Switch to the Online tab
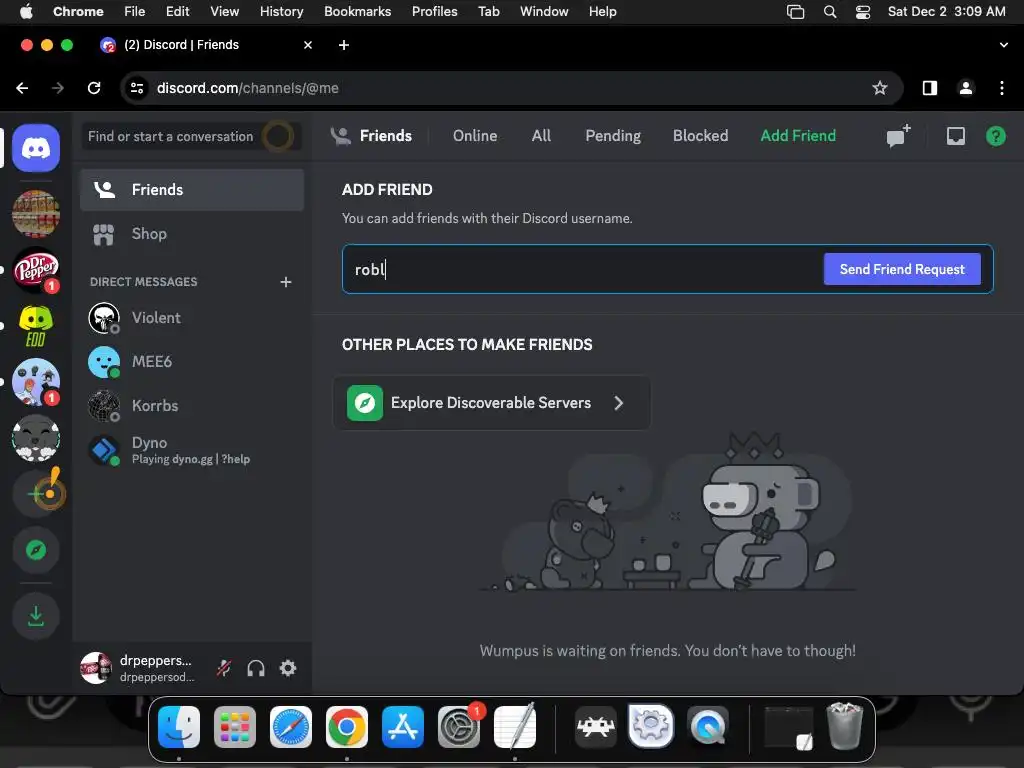Viewport: 1024px width, 768px height. pos(475,136)
